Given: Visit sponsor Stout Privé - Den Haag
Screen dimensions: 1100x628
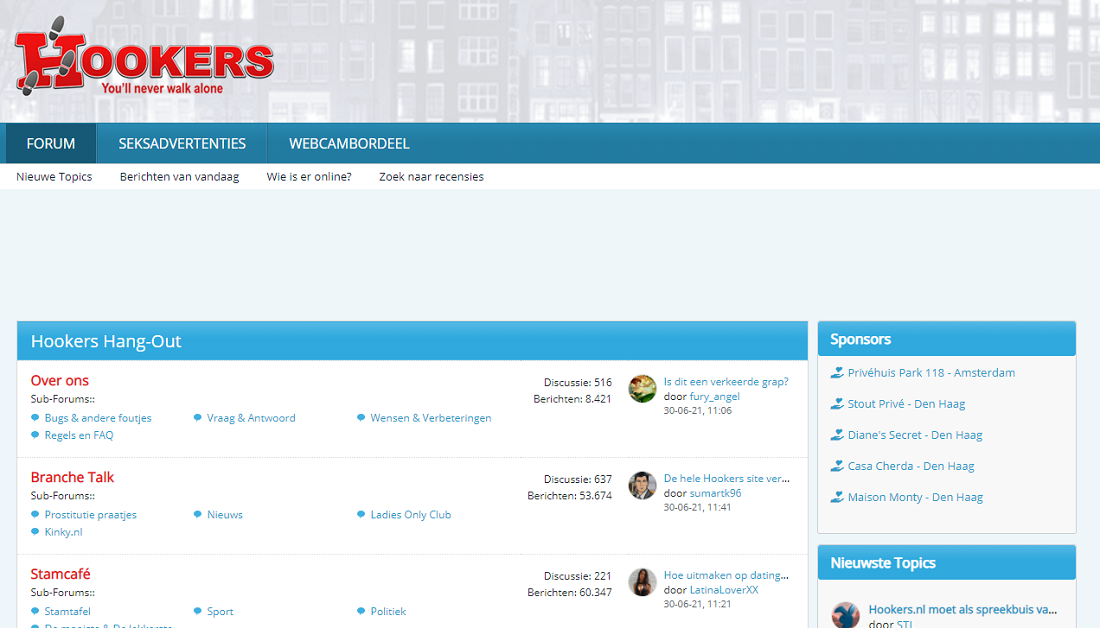Looking at the screenshot, I should pyautogui.click(x=906, y=403).
